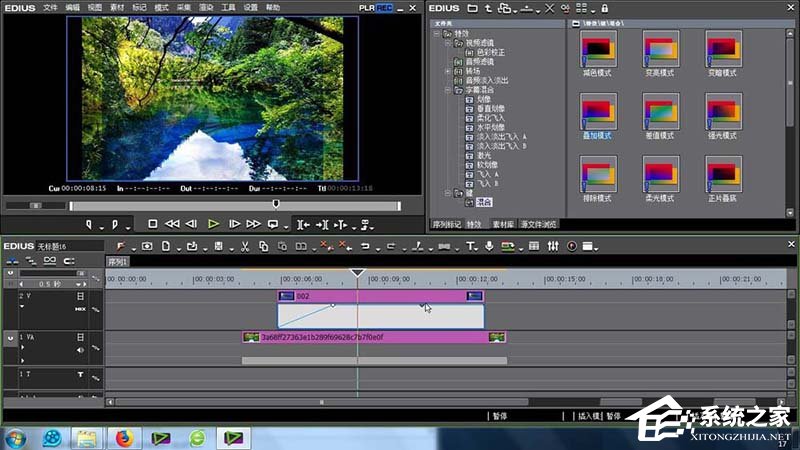This screenshot has width=800, height=450.
Task: Collapse the 字幕混合 folder in effects tree
Action: point(448,90)
